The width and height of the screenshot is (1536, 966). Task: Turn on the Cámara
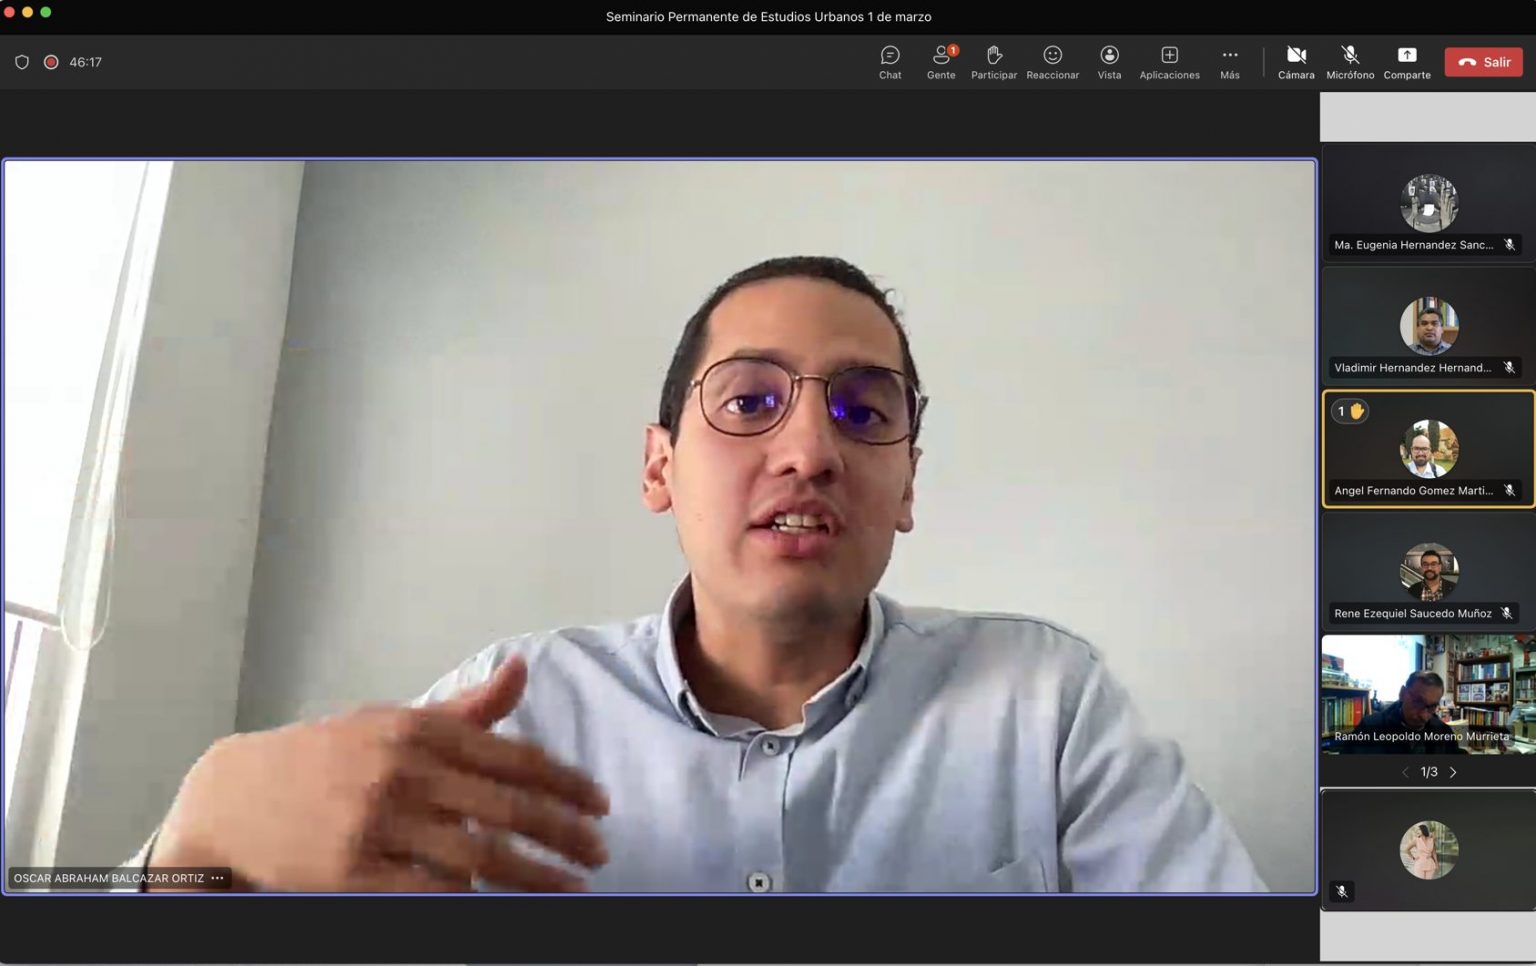point(1296,62)
